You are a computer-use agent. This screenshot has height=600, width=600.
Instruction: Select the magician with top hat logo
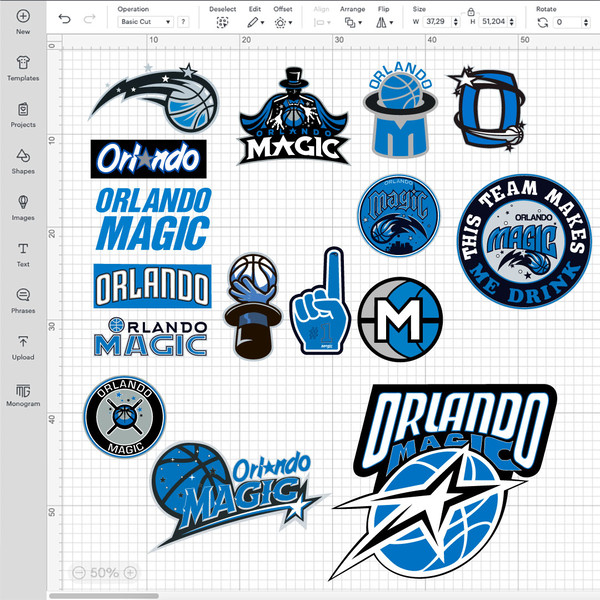(x=293, y=116)
